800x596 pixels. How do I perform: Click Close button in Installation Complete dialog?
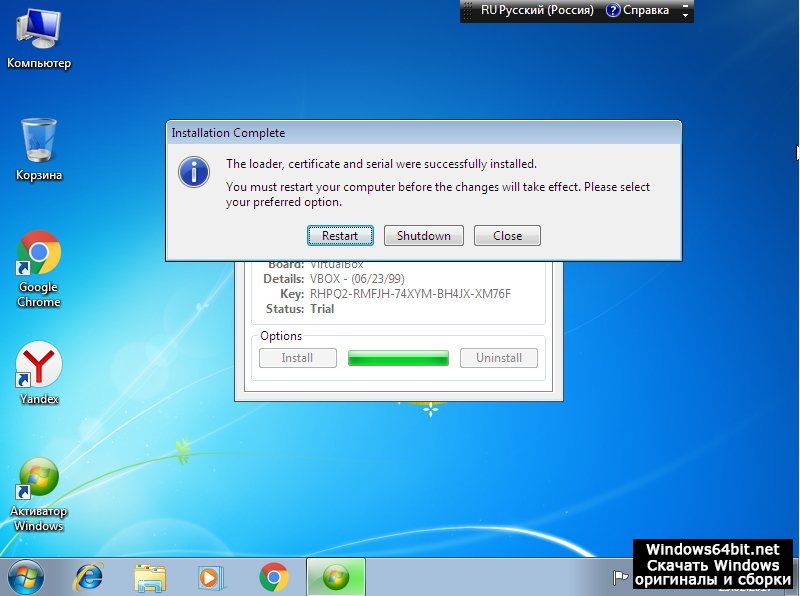(x=507, y=236)
